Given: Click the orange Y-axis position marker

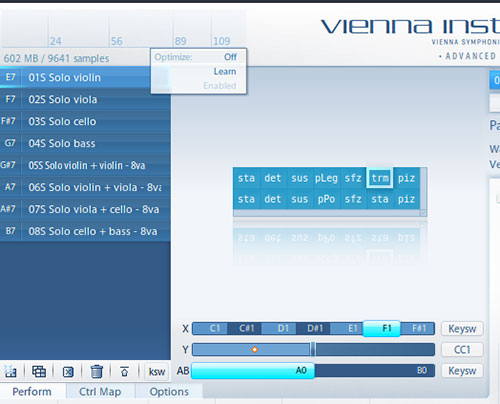Looking at the screenshot, I should 255,349.
